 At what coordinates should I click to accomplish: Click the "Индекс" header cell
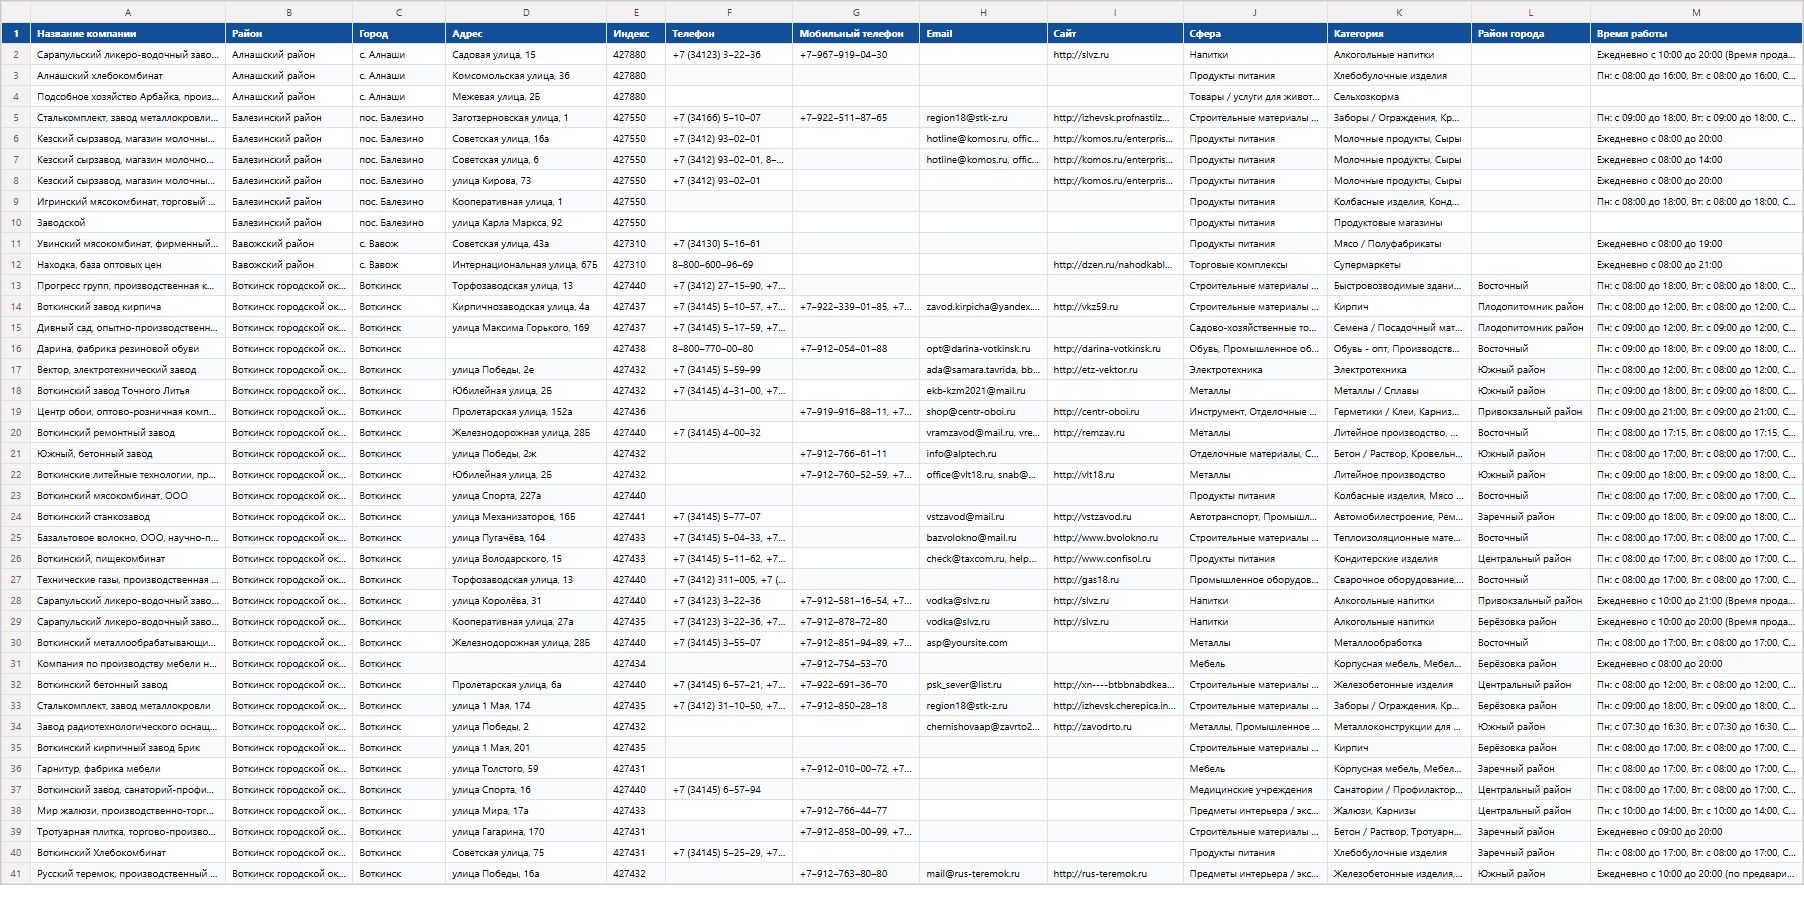(x=636, y=34)
